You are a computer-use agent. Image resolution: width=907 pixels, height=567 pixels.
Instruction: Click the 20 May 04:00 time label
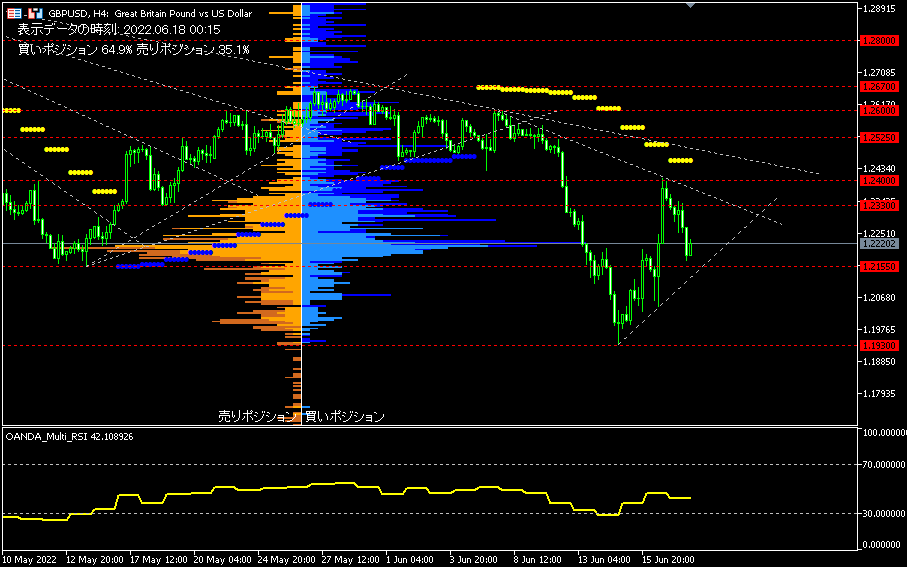[223, 560]
